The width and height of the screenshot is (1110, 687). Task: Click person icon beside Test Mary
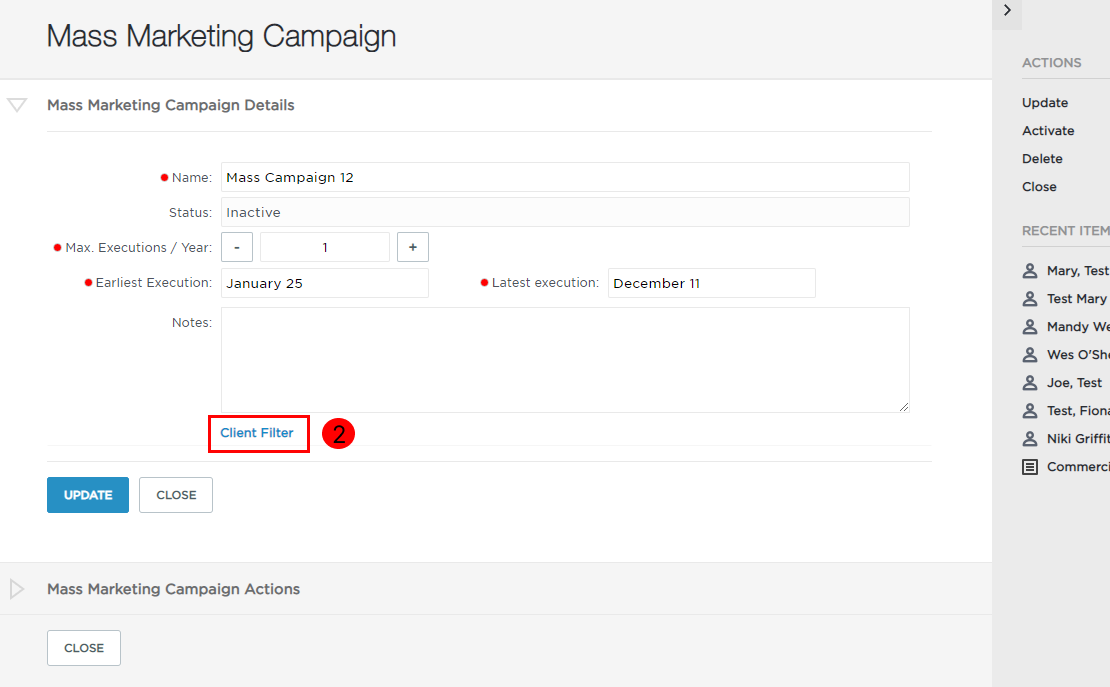(x=1030, y=299)
